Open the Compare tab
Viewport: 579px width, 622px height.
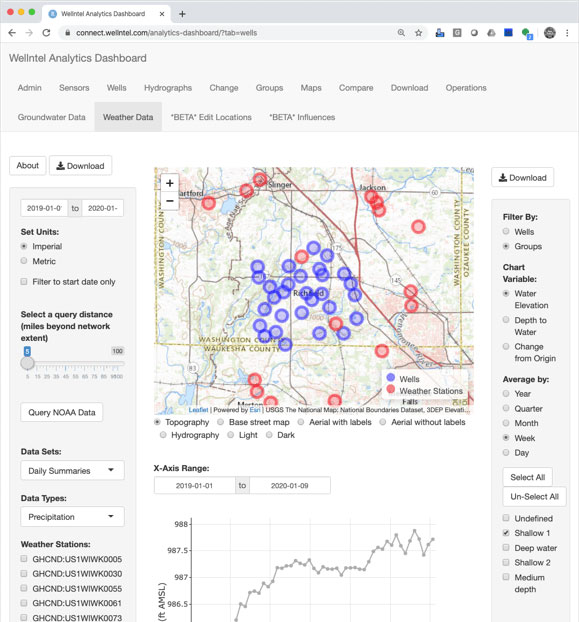tap(356, 88)
